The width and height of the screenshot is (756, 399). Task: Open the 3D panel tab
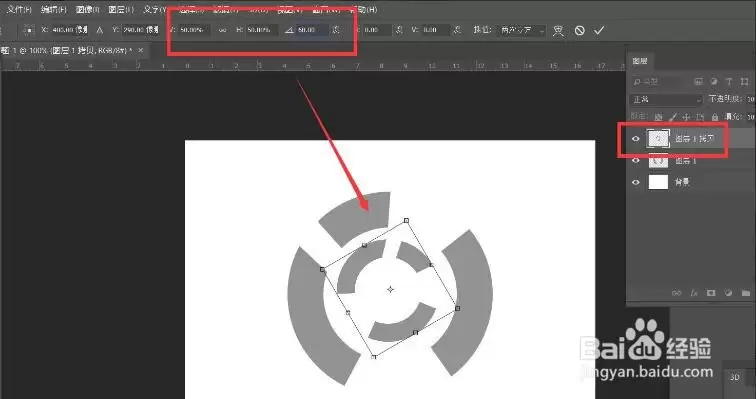734,377
